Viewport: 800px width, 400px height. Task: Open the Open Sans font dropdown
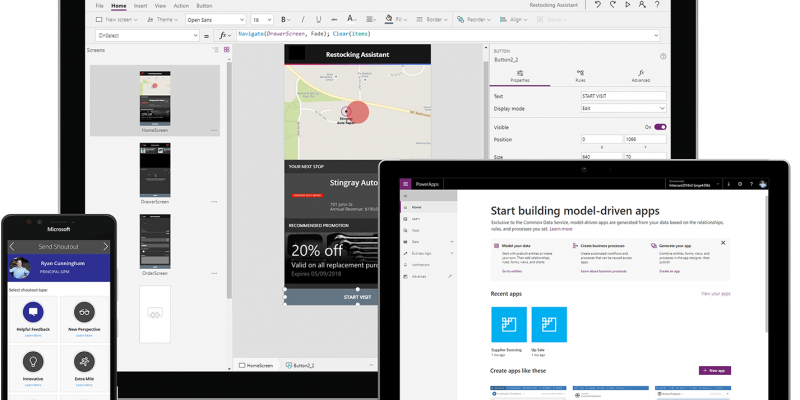[215, 20]
